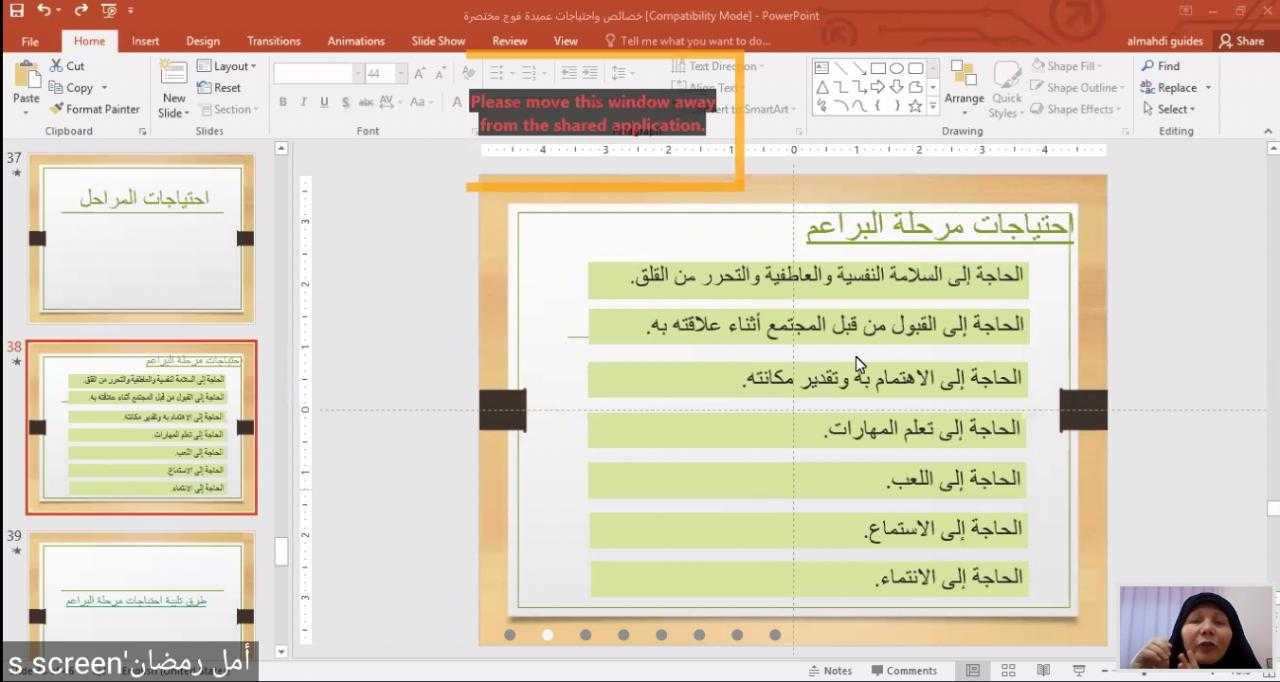Click the Undo arrow icon

(x=43, y=11)
